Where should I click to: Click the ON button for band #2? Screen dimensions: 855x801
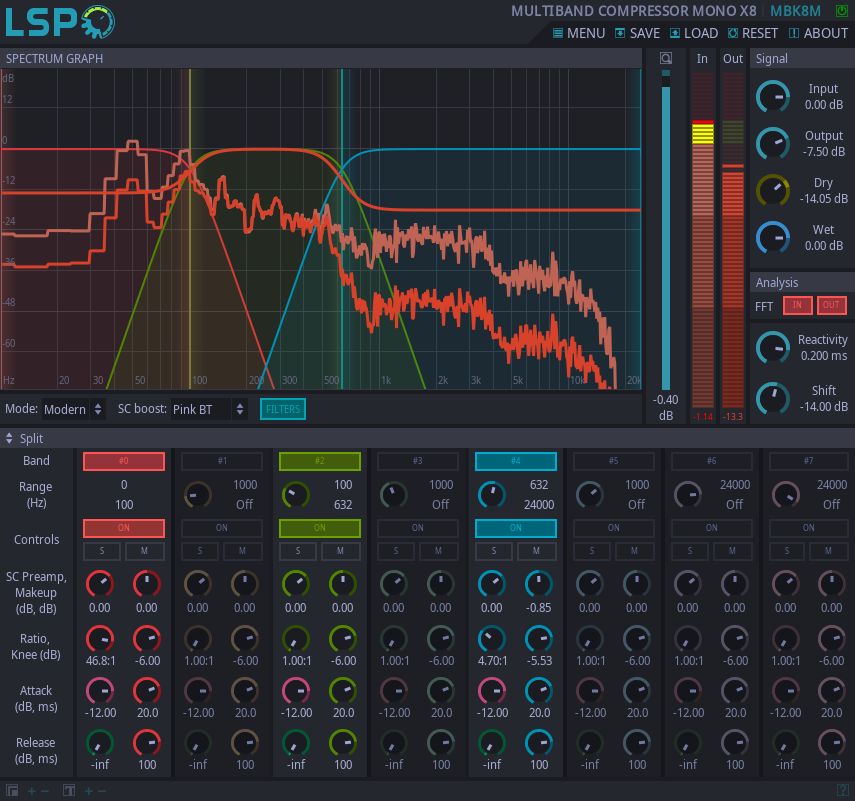click(320, 528)
